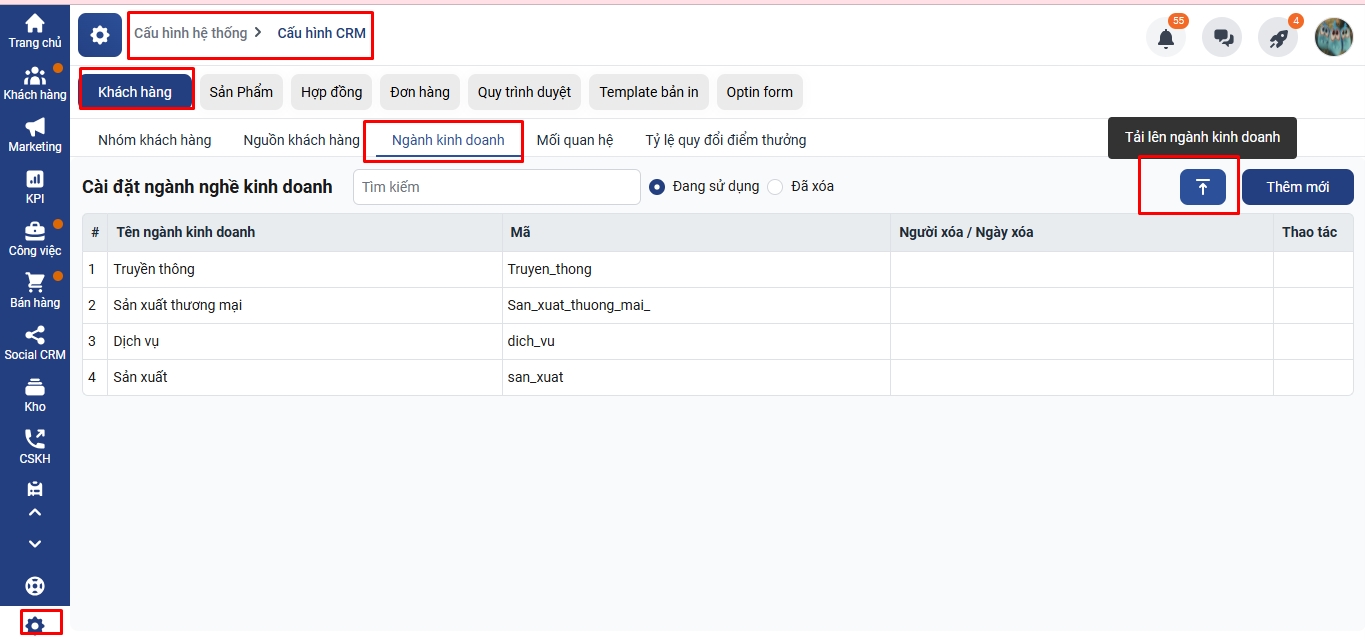The width and height of the screenshot is (1365, 640).
Task: Switch to Mối quan hệ tab
Action: (574, 140)
